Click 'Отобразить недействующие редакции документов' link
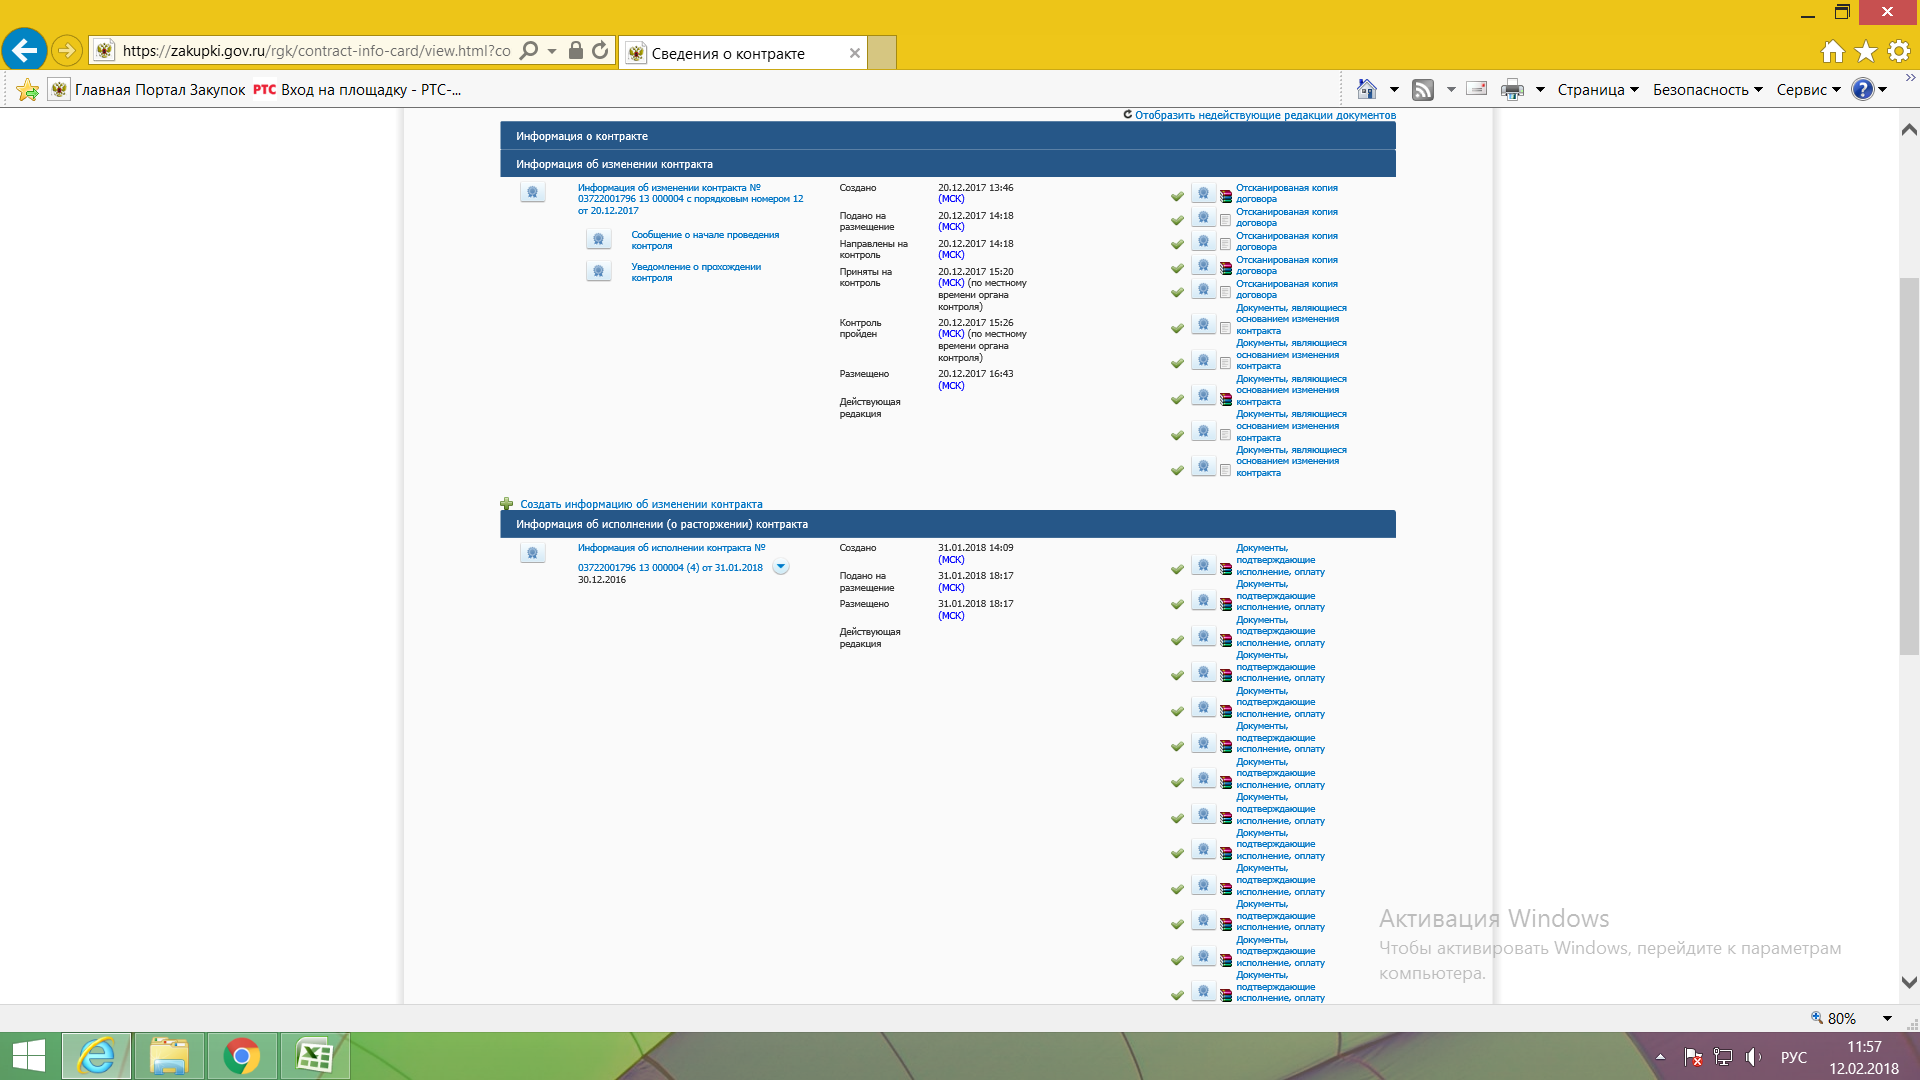 [x=1264, y=115]
